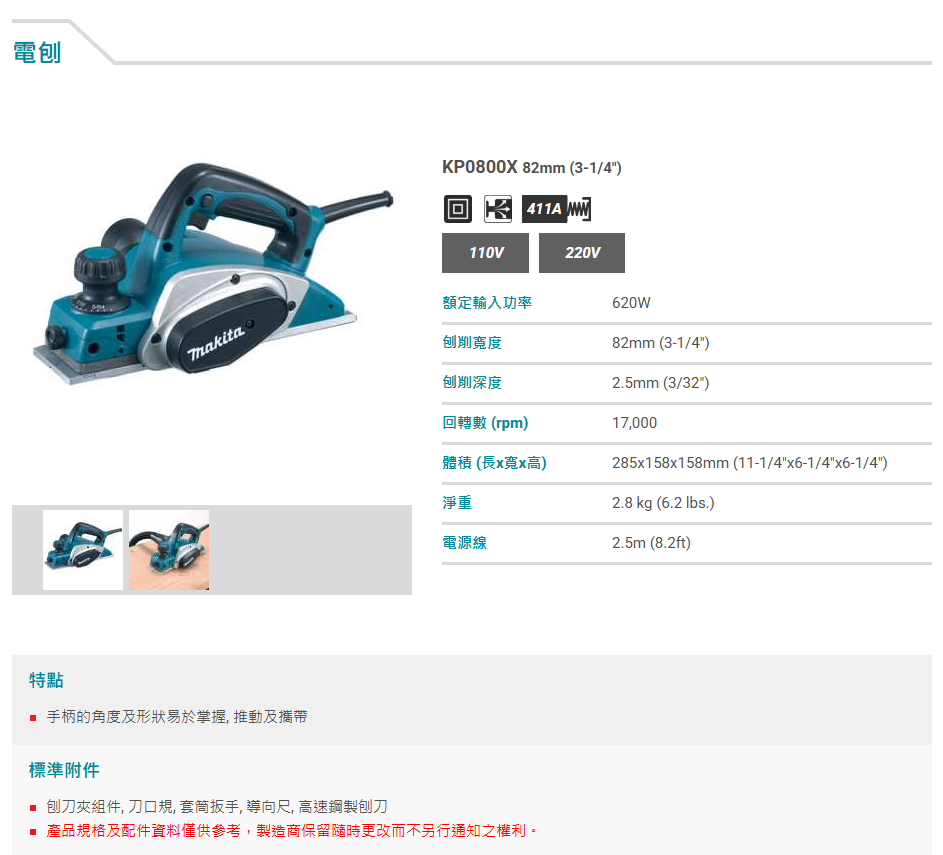Image resolution: width=943 pixels, height=855 pixels.
Task: Click the red disclaimer notice text
Action: point(292,831)
